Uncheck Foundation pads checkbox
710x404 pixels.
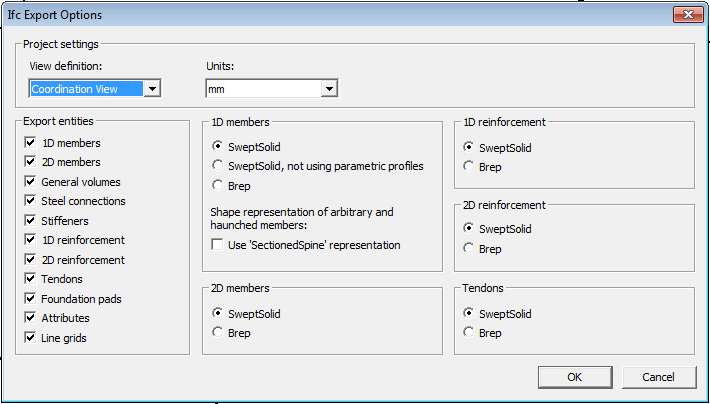30,299
